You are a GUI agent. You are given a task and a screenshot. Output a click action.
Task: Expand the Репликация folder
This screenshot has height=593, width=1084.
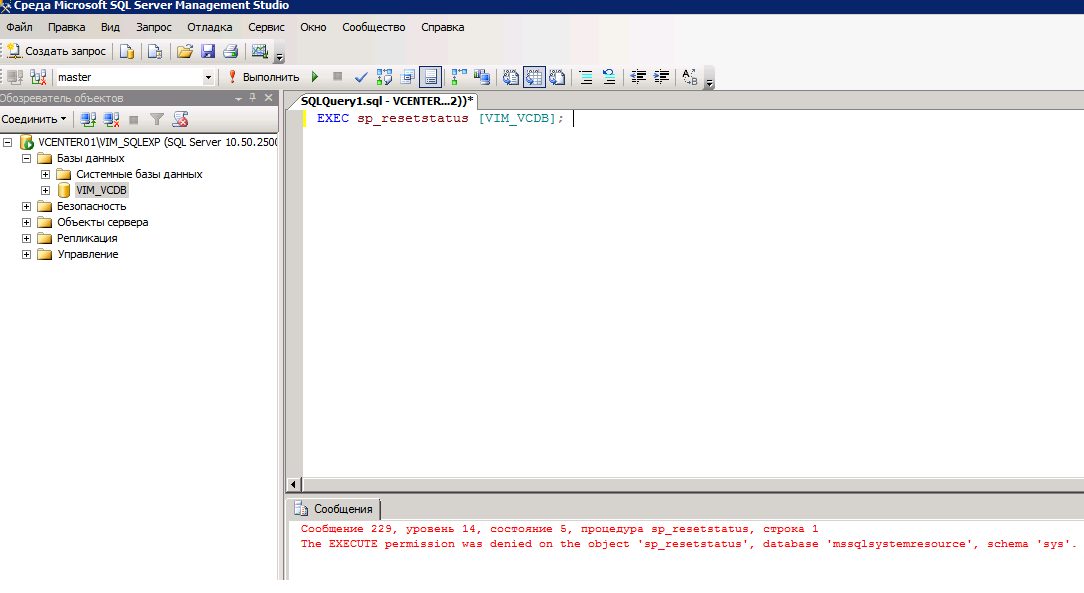[x=26, y=238]
